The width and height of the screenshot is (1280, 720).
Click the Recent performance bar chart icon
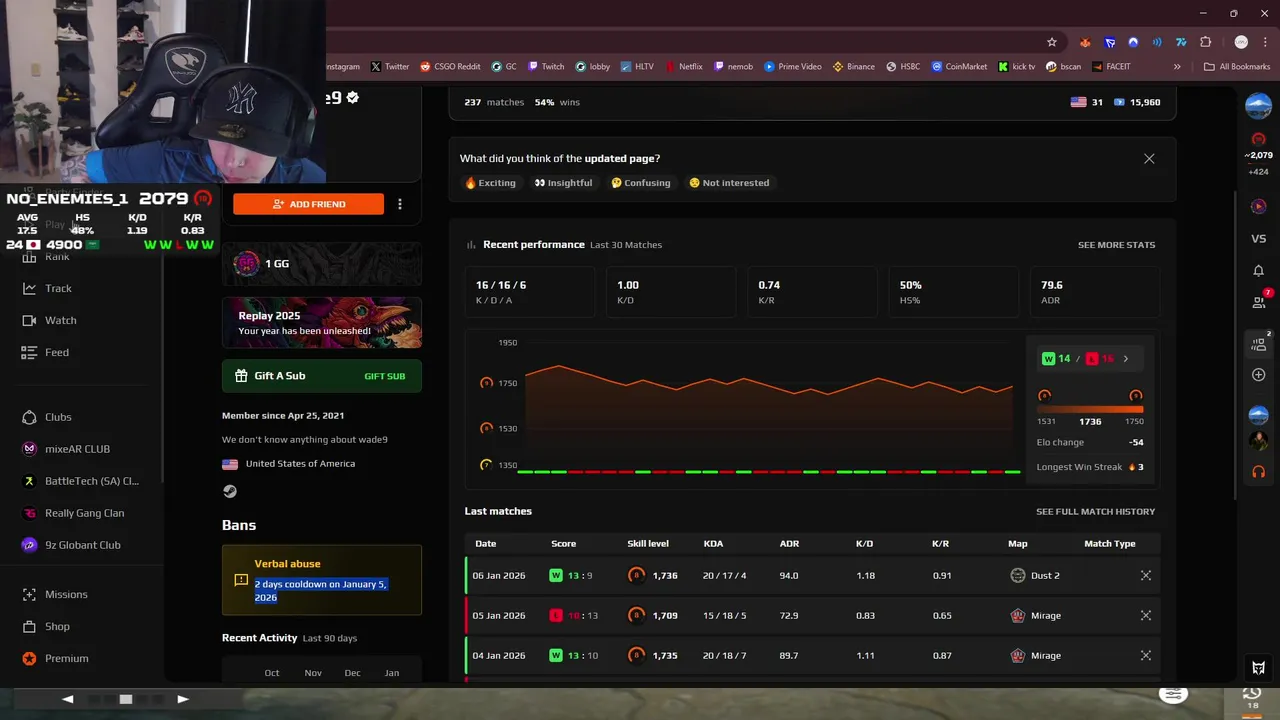coord(471,245)
